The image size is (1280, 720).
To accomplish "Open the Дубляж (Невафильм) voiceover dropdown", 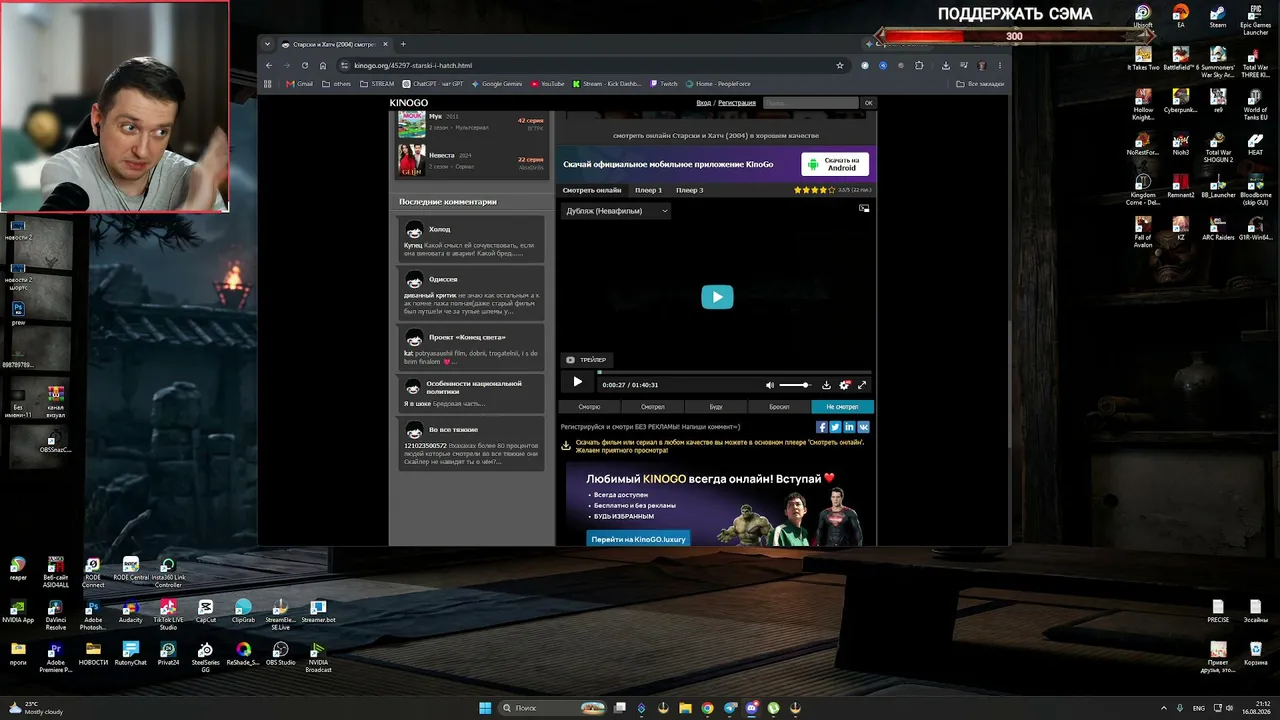I will point(617,211).
